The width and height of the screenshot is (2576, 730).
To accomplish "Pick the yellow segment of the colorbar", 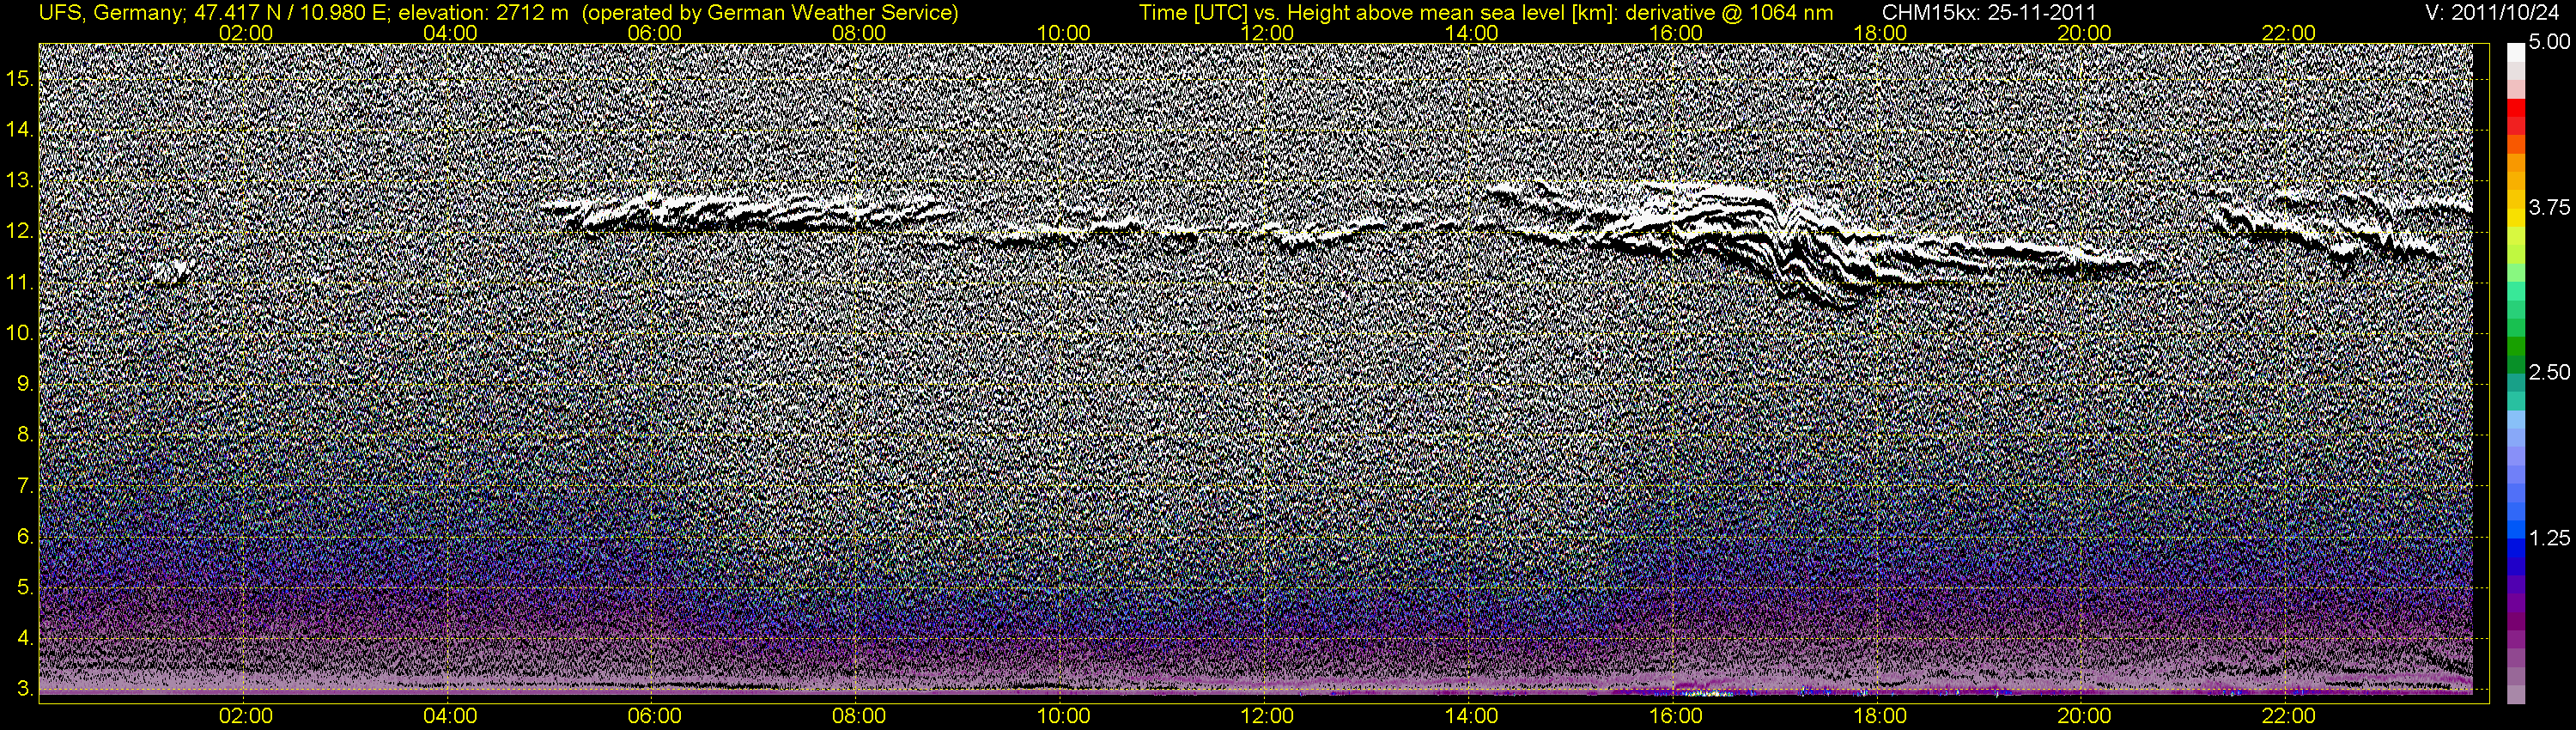I will point(2515,218).
